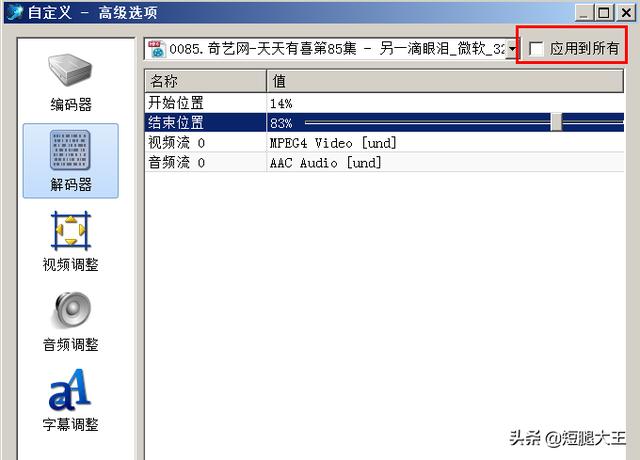Image resolution: width=640 pixels, height=460 pixels.
Task: Select the 开始位置 row
Action: pyautogui.click(x=384, y=103)
